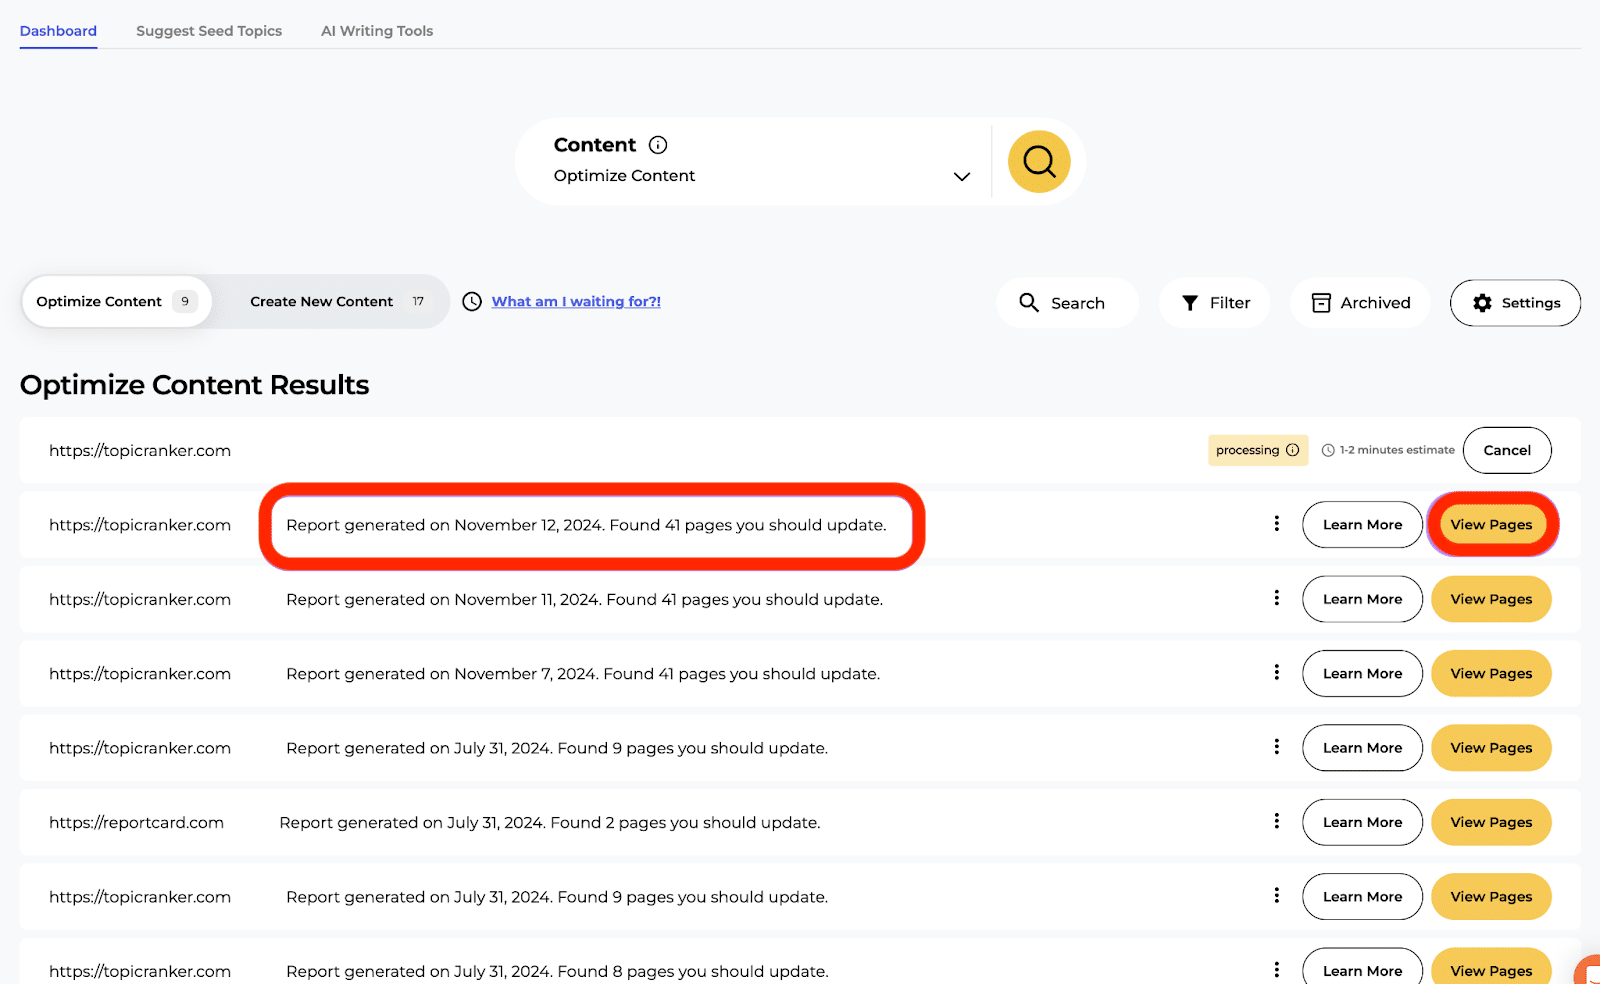Open the Content info tooltip icon
The image size is (1600, 984).
coord(658,145)
